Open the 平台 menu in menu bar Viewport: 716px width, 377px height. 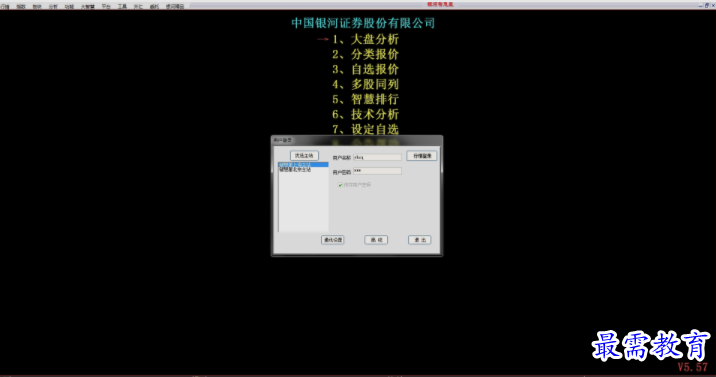point(106,6)
